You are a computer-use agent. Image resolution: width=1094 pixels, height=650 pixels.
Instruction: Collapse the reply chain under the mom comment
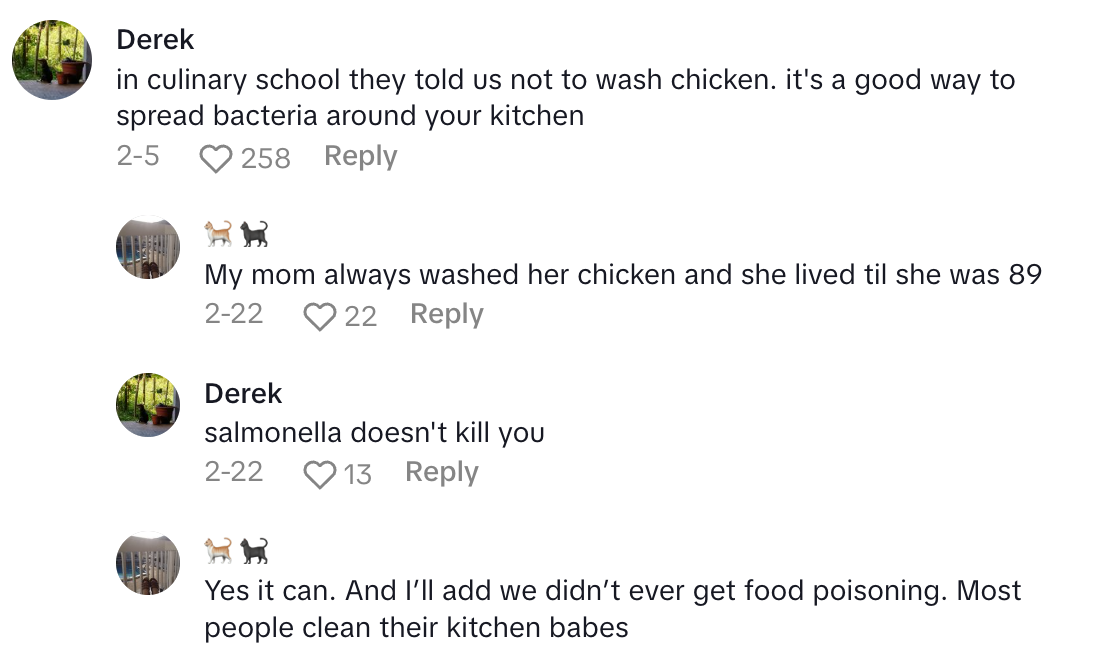[446, 314]
